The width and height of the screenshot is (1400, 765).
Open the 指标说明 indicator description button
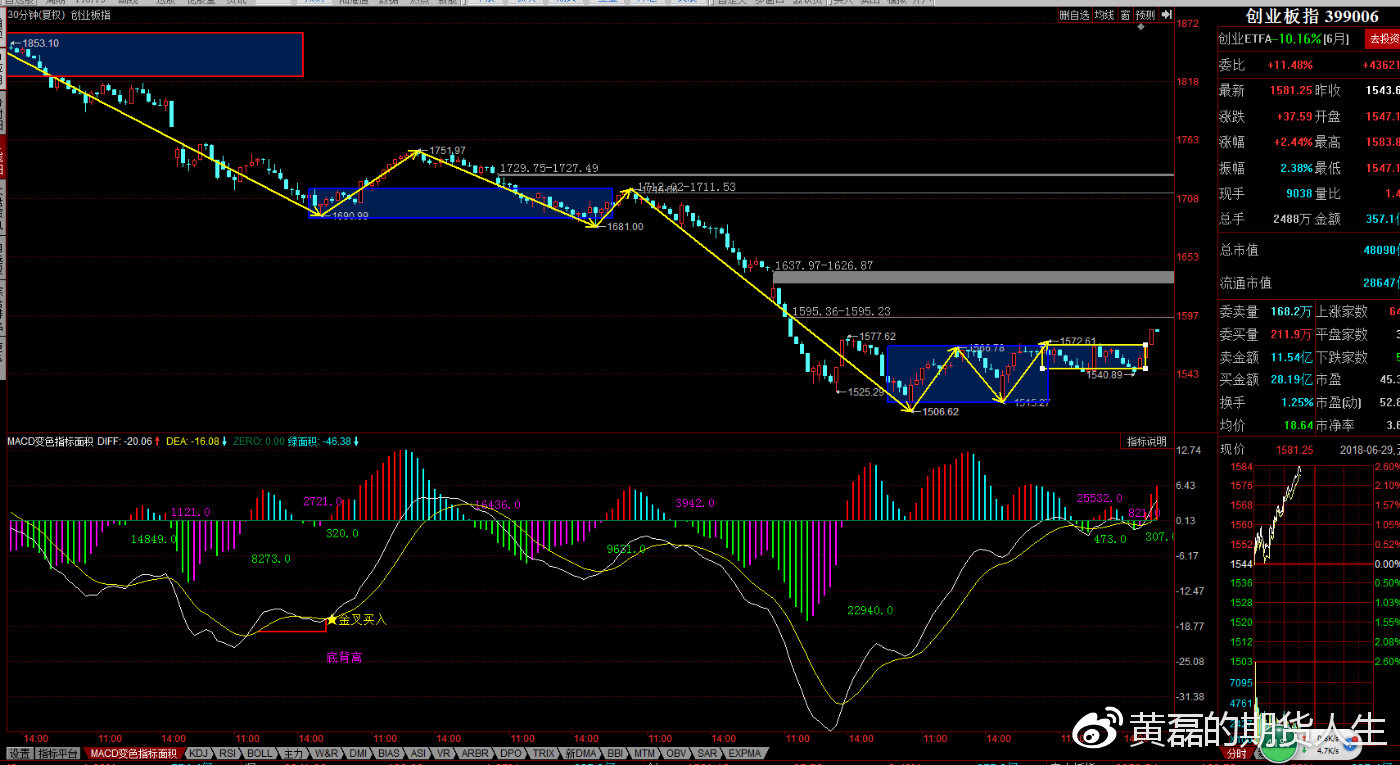[x=1146, y=441]
